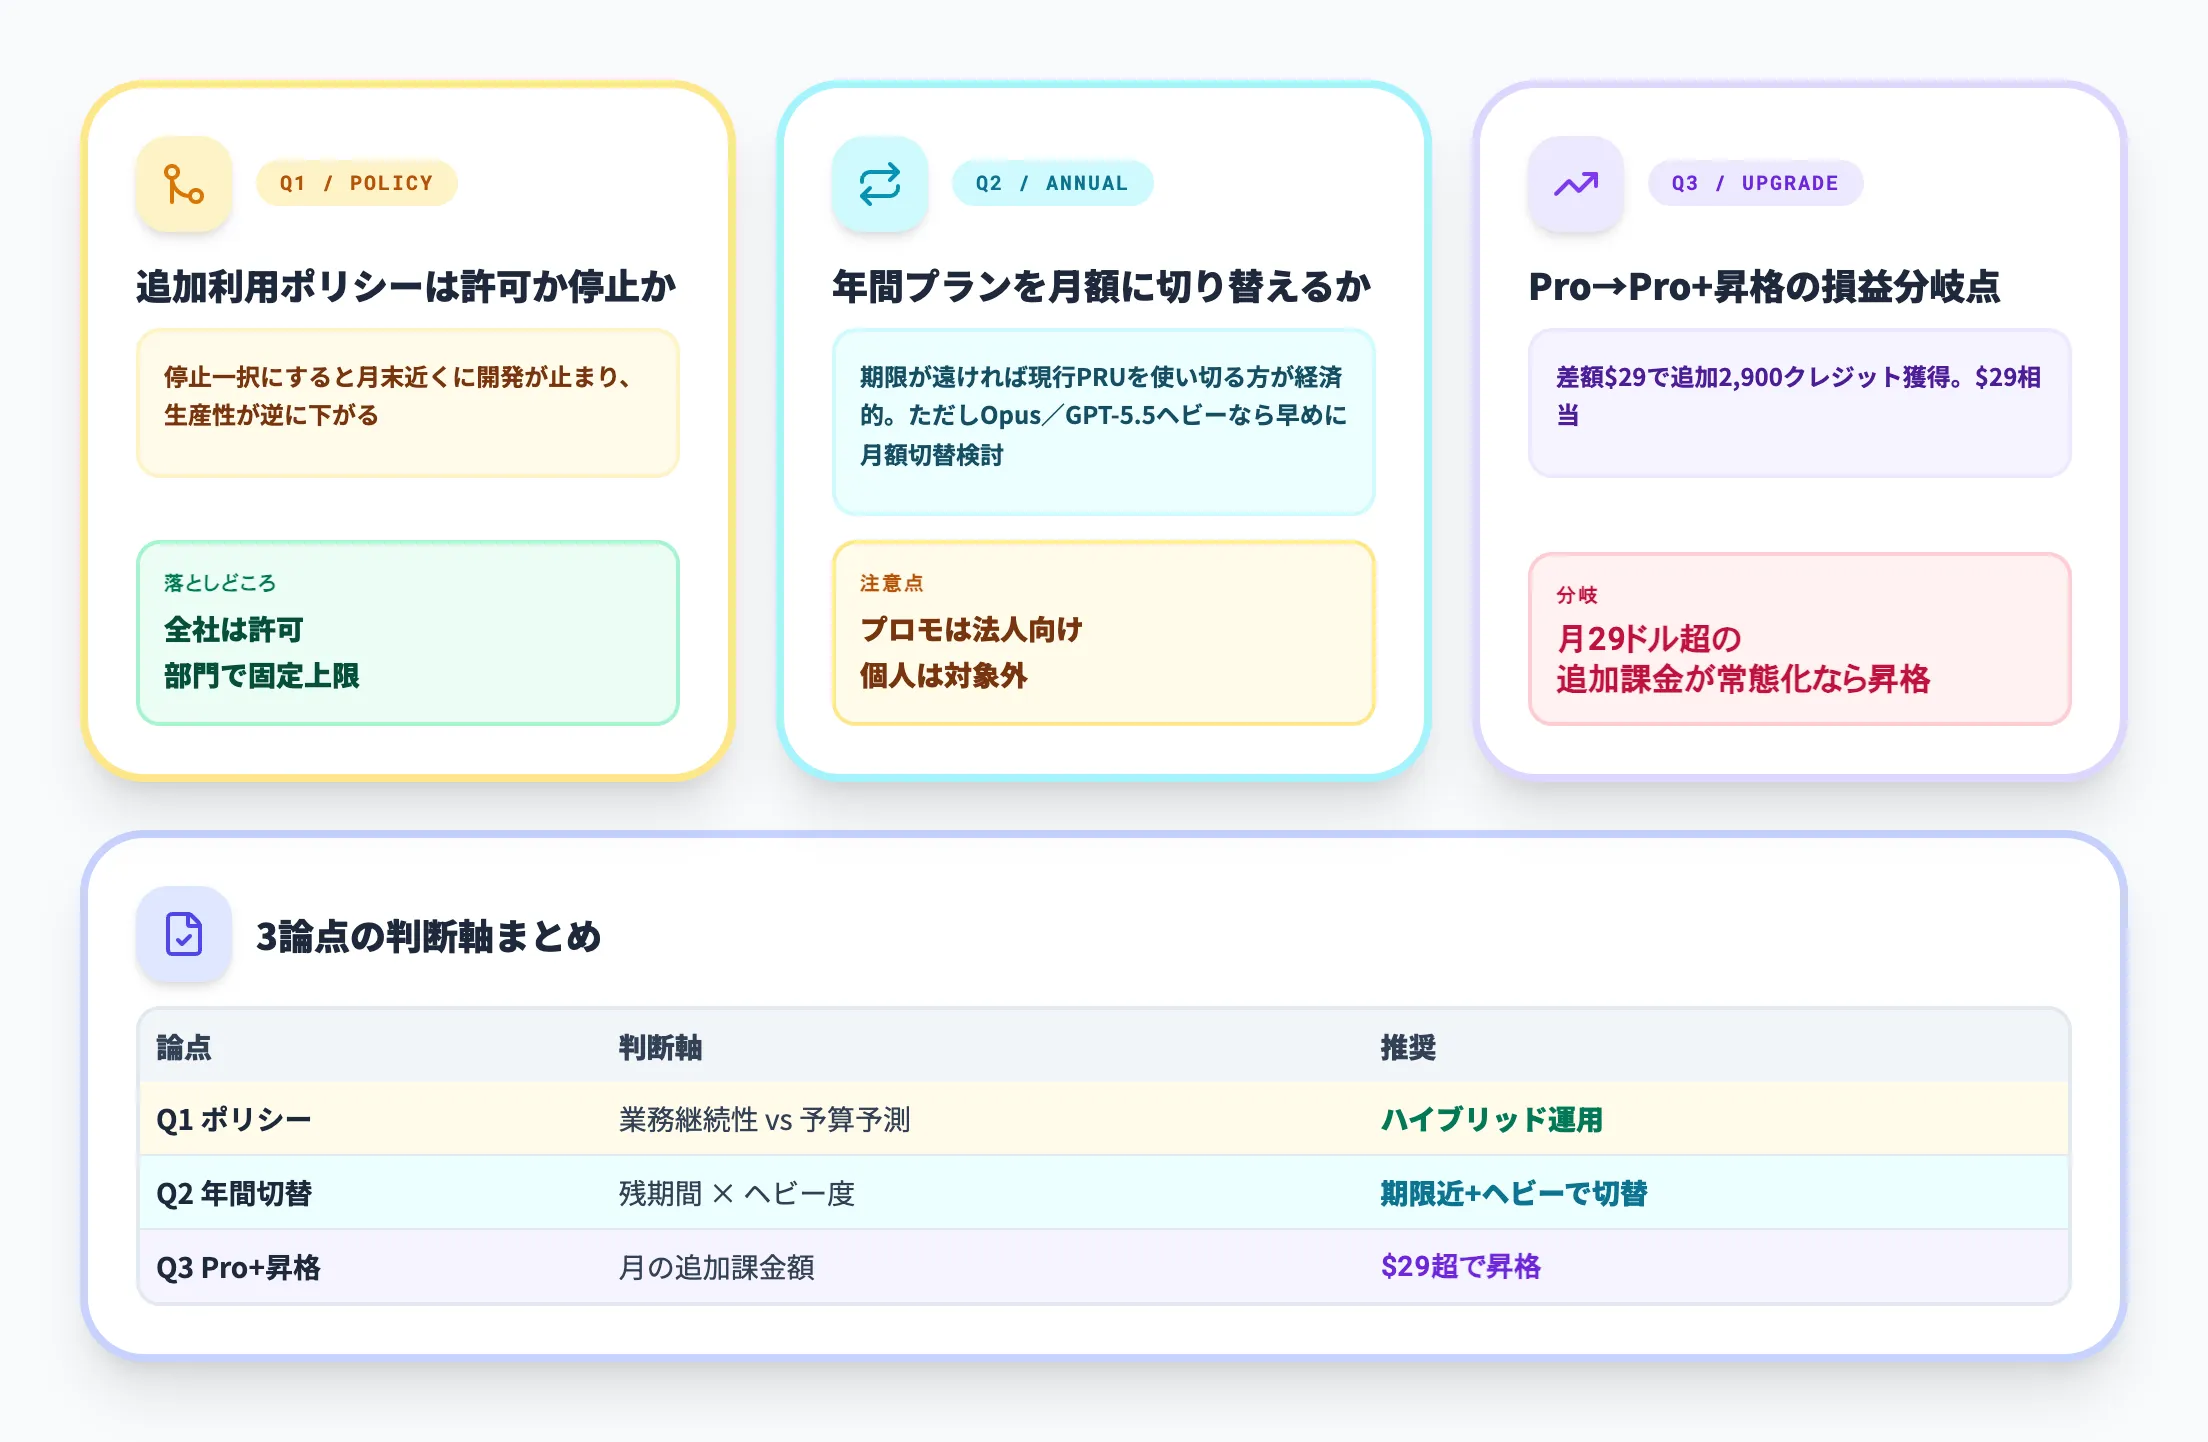Viewport: 2208px width, 1442px height.
Task: Click the 個人は対象外 text
Action: coord(944,676)
